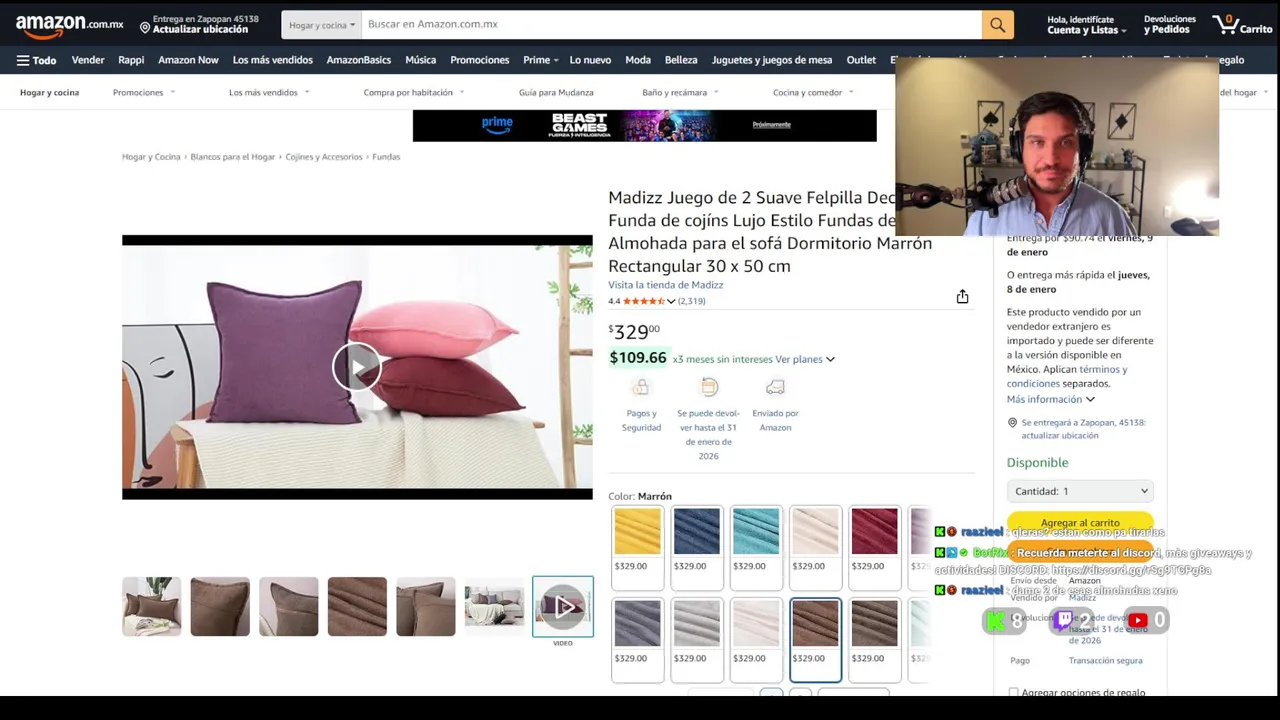Screen dimensions: 1280x720
Task: Click Guía para Mudanza subnav link
Action: pos(556,92)
